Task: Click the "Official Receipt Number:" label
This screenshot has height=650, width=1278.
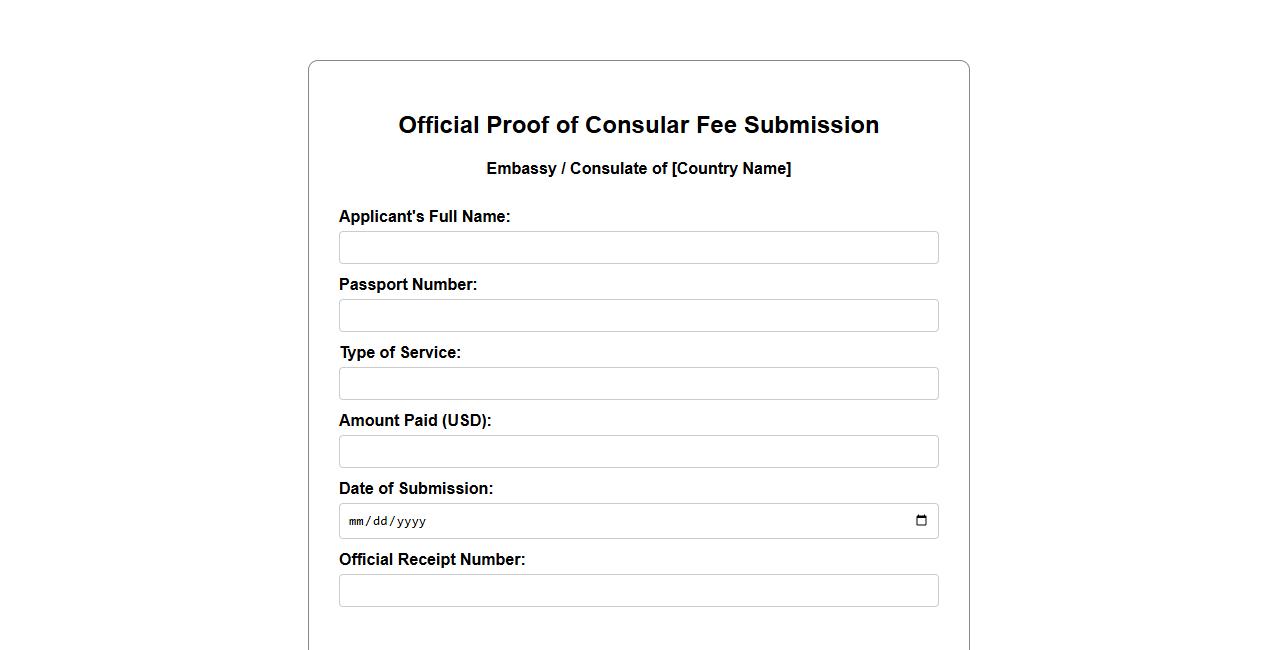Action: [x=432, y=560]
